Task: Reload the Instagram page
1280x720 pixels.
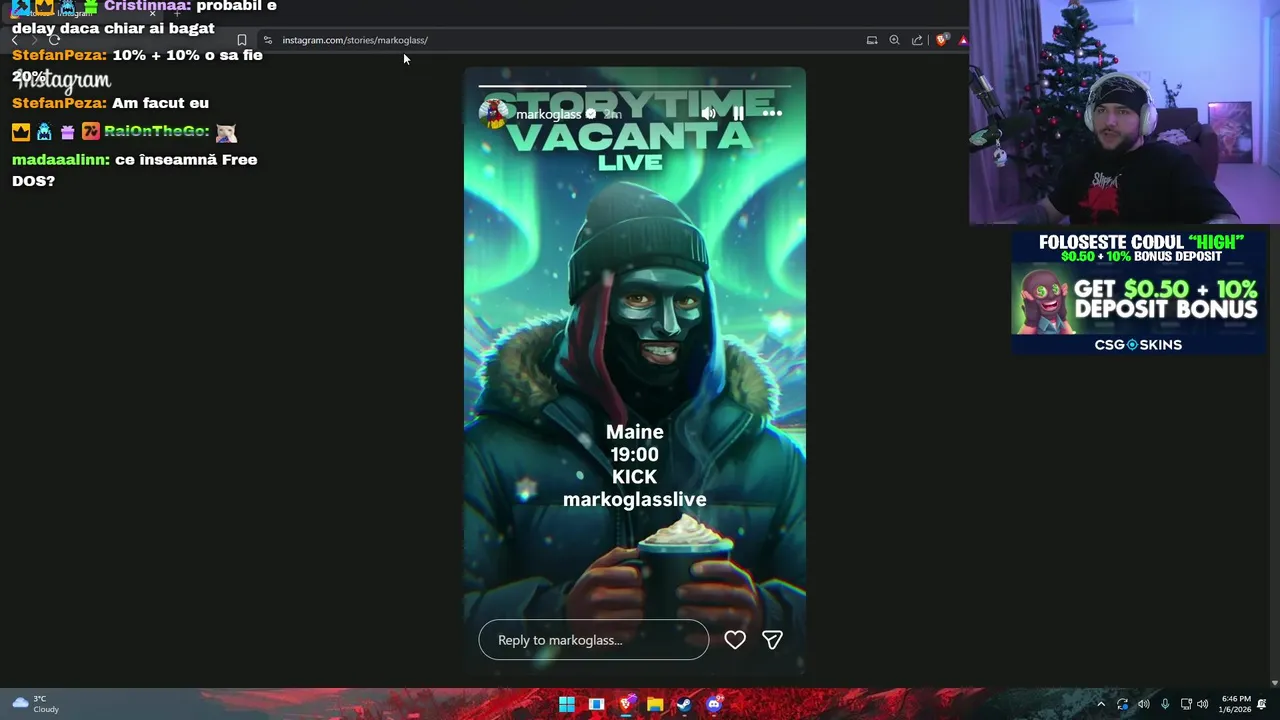Action: coord(55,40)
